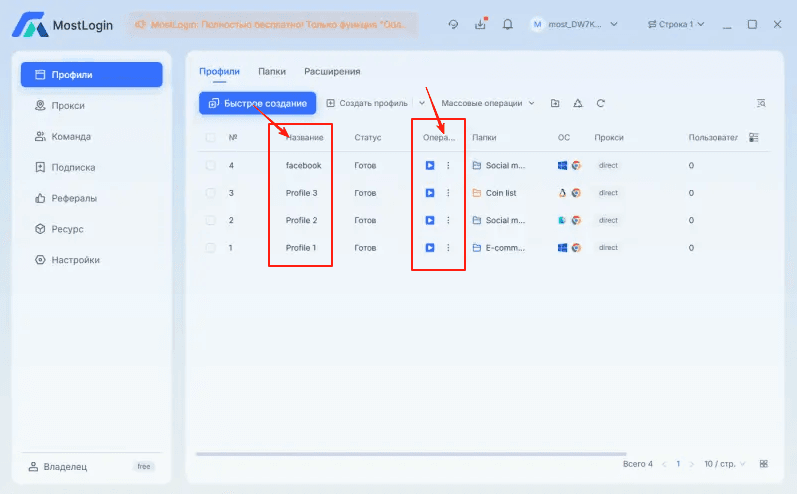Open the Строка 1 line selector
Viewport: 797px width, 494px height.
[676, 24]
